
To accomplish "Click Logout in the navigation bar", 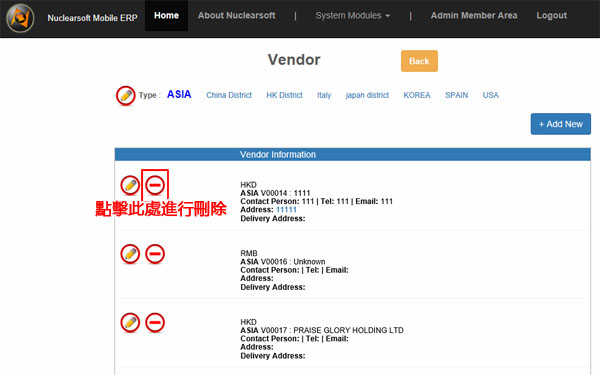I will pos(551,16).
